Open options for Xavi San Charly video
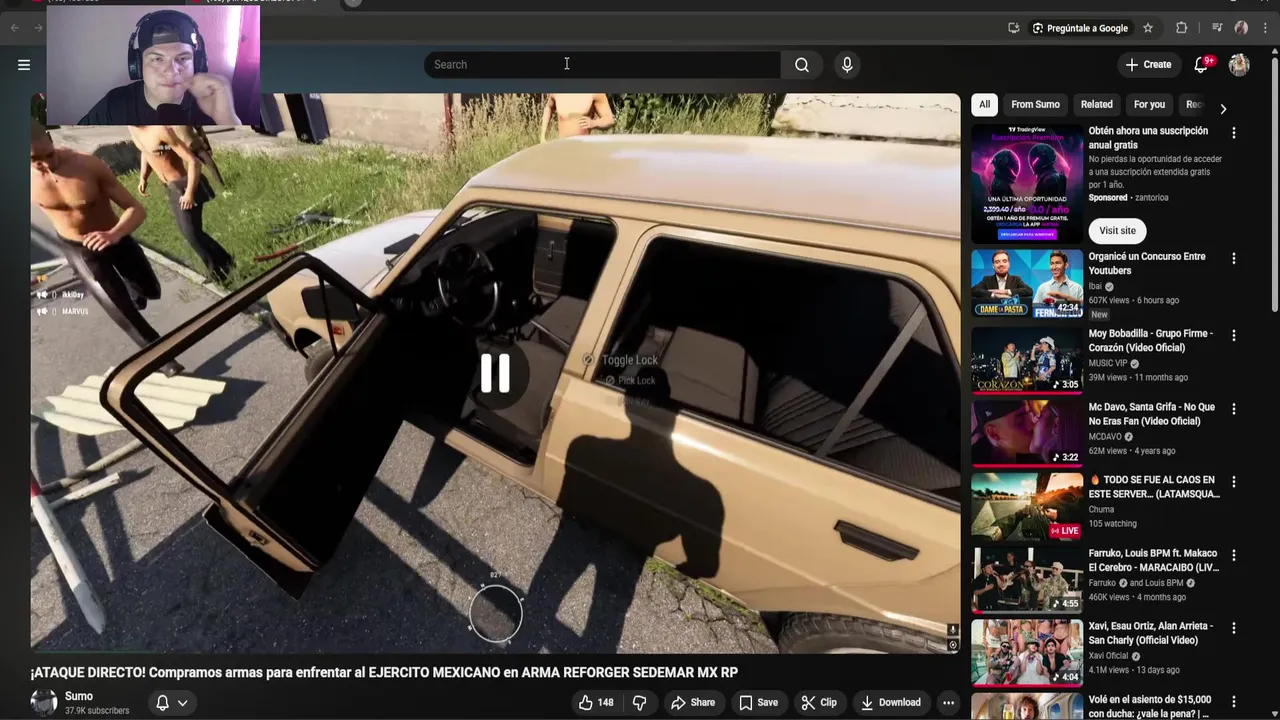The width and height of the screenshot is (1280, 720). coord(1233,628)
